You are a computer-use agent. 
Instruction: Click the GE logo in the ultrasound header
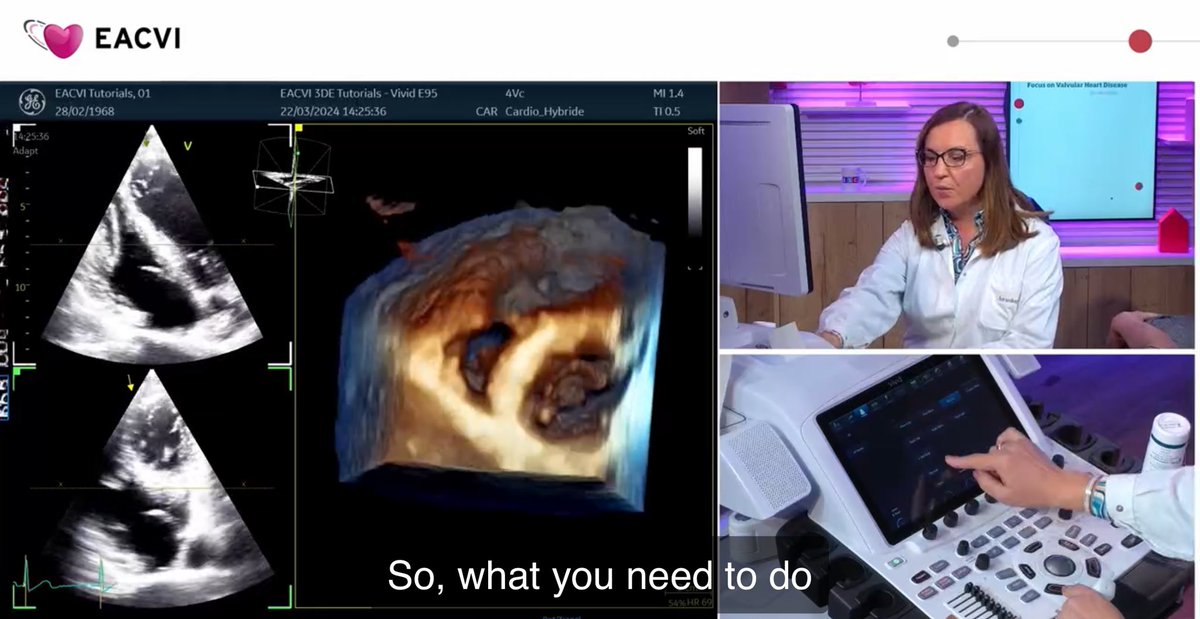pyautogui.click(x=31, y=102)
